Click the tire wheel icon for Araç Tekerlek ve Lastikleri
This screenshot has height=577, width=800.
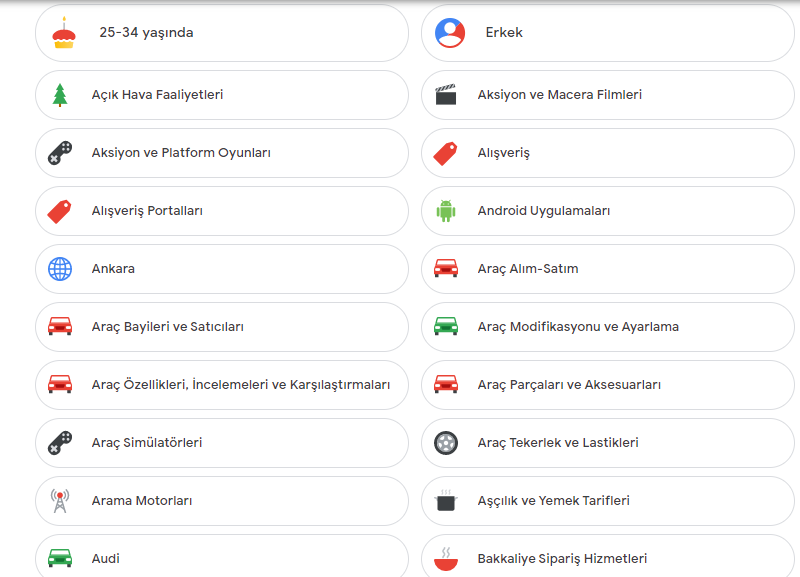[x=446, y=443]
